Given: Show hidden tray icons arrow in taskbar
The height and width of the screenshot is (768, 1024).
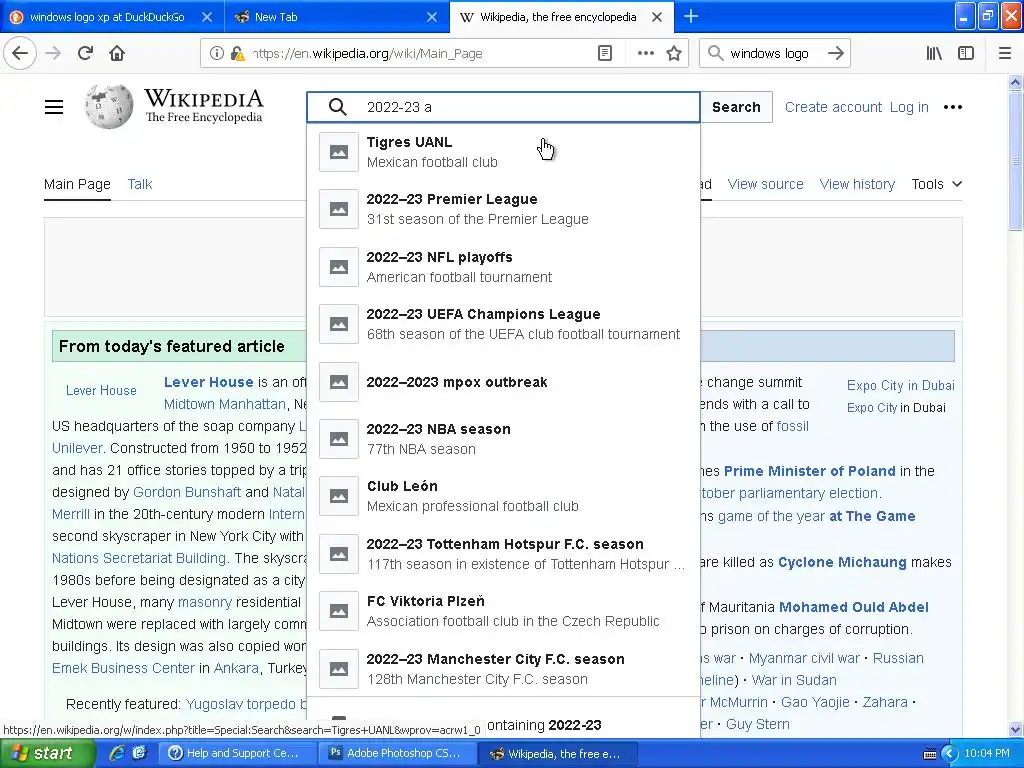Looking at the screenshot, I should point(949,754).
